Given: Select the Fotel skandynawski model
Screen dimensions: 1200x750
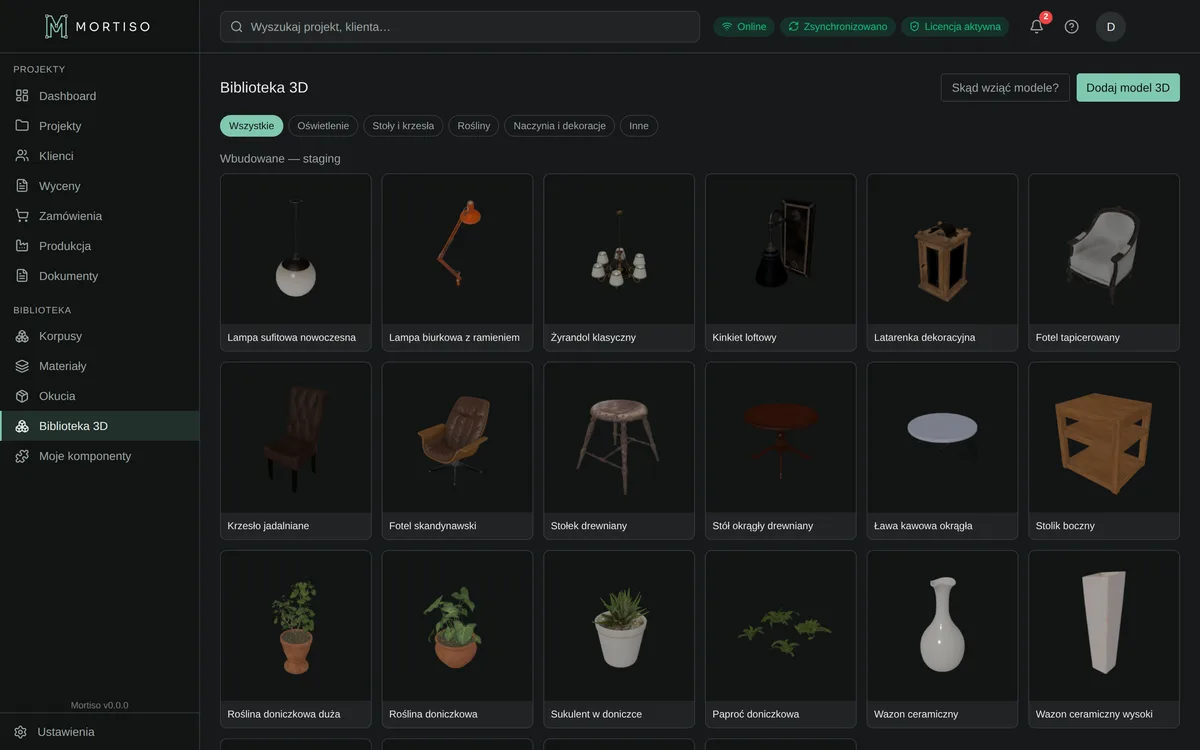Looking at the screenshot, I should (x=458, y=451).
